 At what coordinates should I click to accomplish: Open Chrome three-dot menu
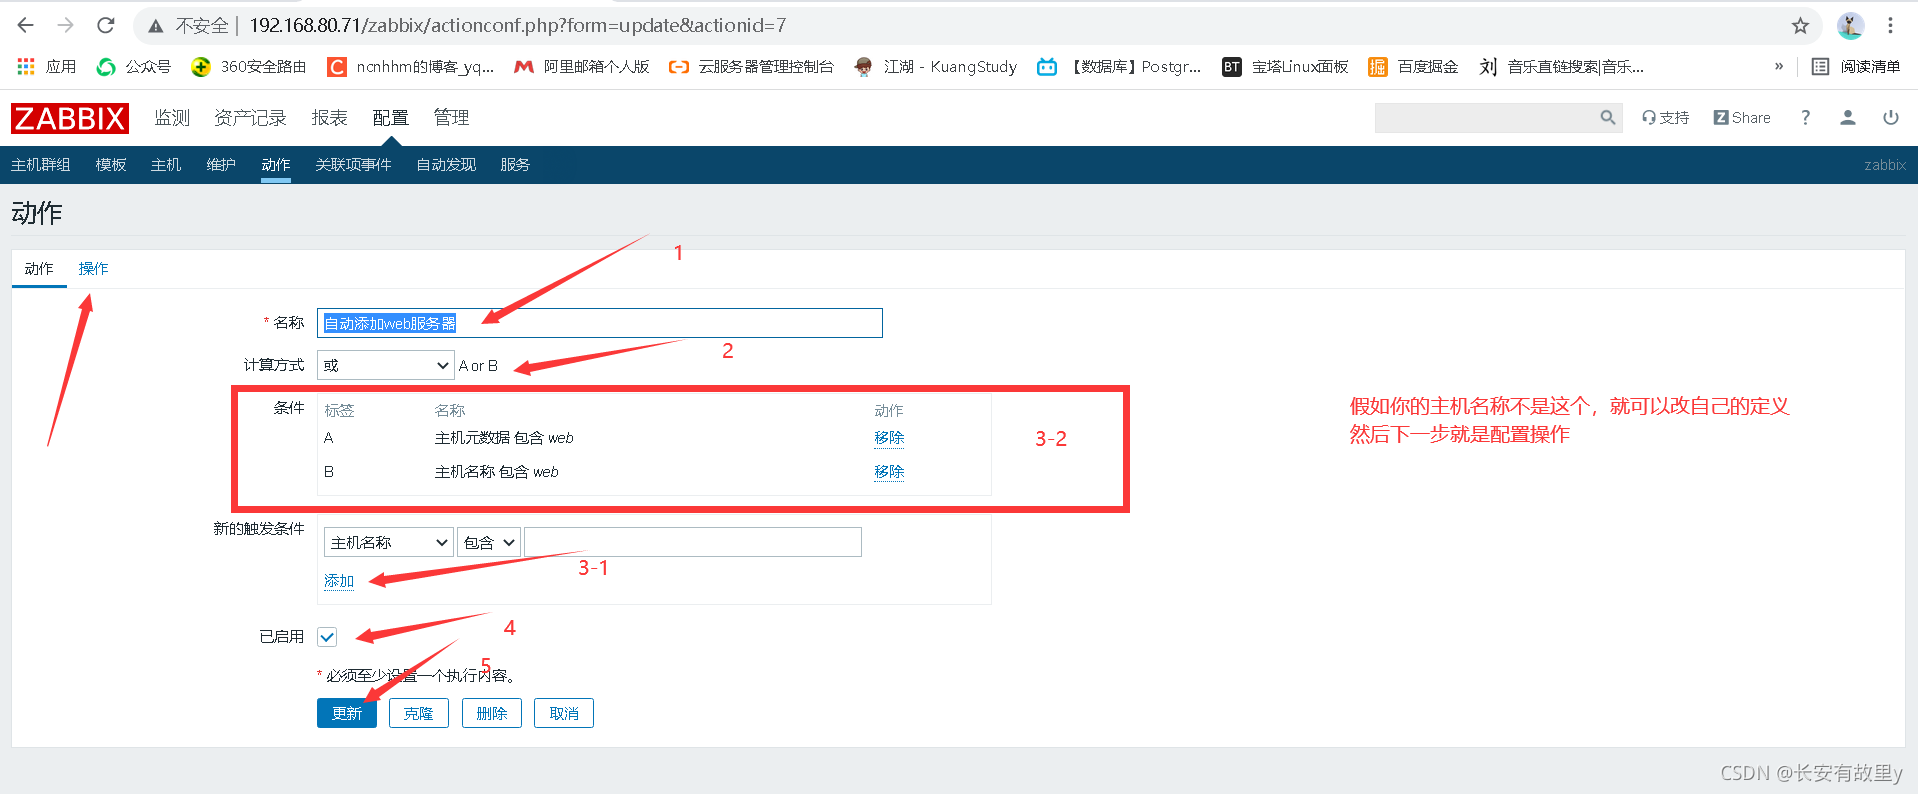tap(1890, 26)
